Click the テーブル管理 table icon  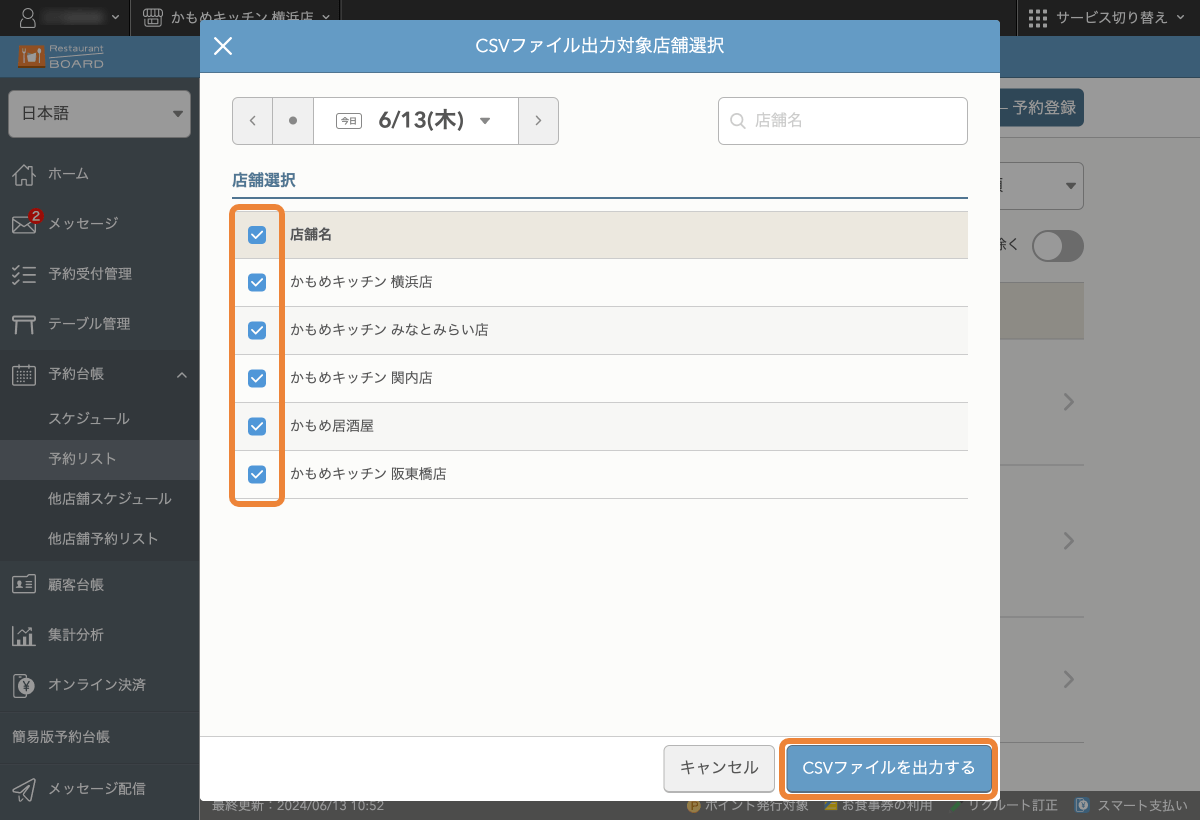24,324
